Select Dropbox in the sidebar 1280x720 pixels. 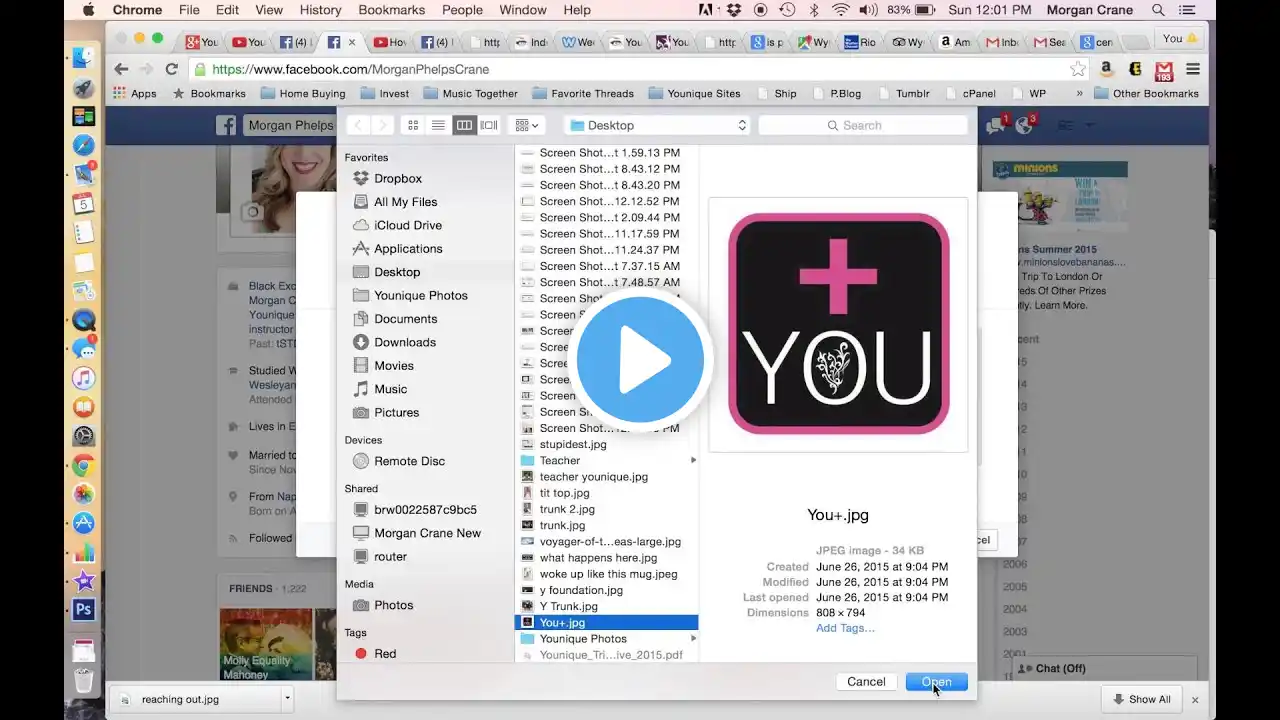[x=398, y=178]
